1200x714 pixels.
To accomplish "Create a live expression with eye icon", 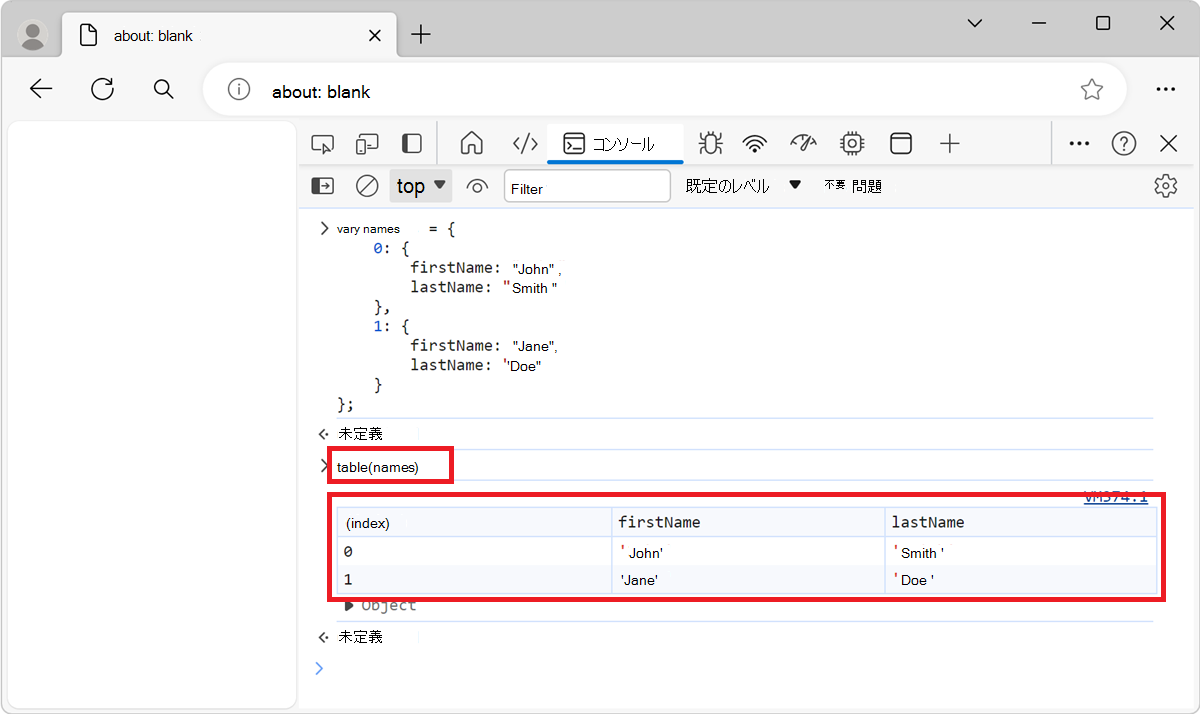I will pos(477,185).
